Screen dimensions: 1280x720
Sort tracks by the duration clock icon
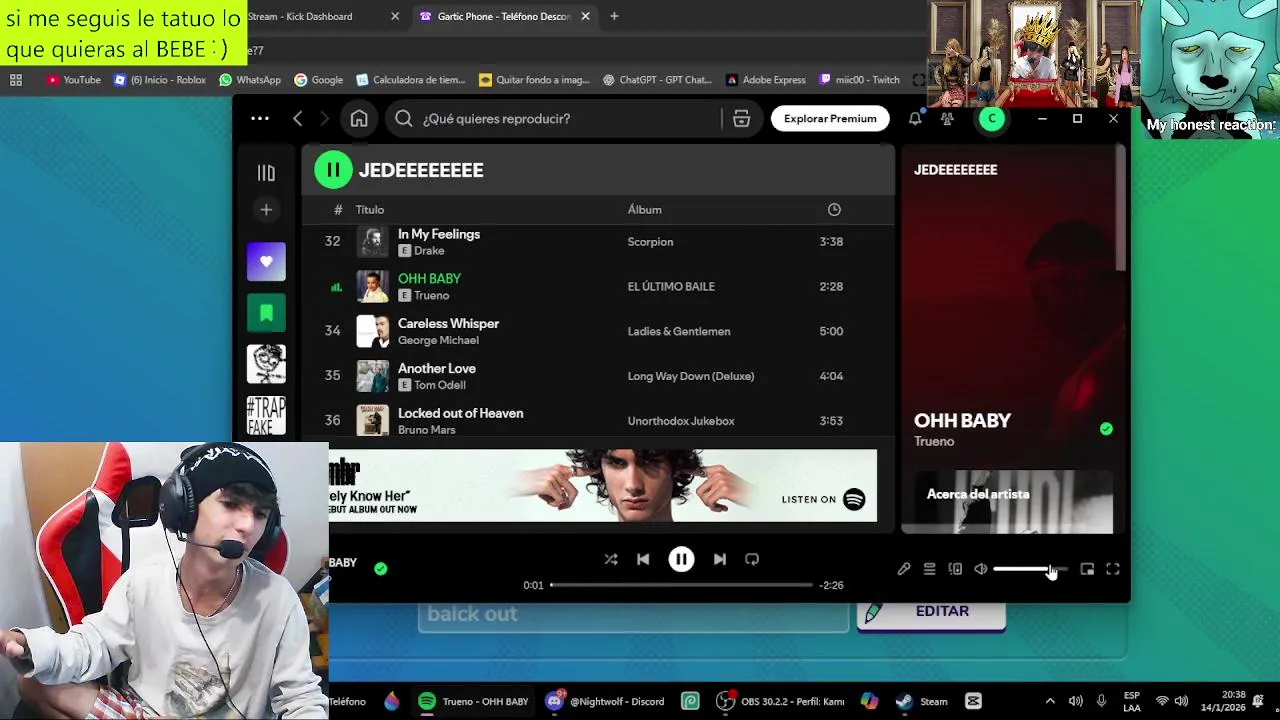click(x=834, y=210)
